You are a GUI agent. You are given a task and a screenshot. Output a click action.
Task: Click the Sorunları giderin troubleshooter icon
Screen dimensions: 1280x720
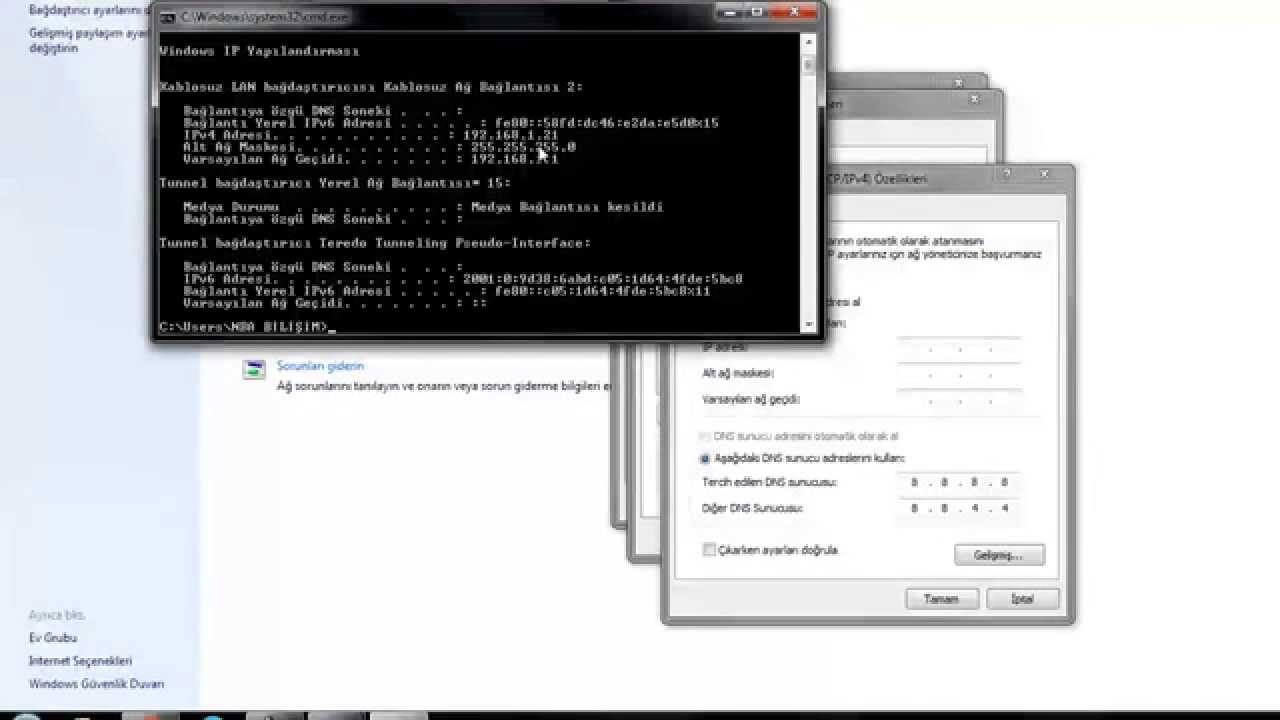pyautogui.click(x=254, y=370)
